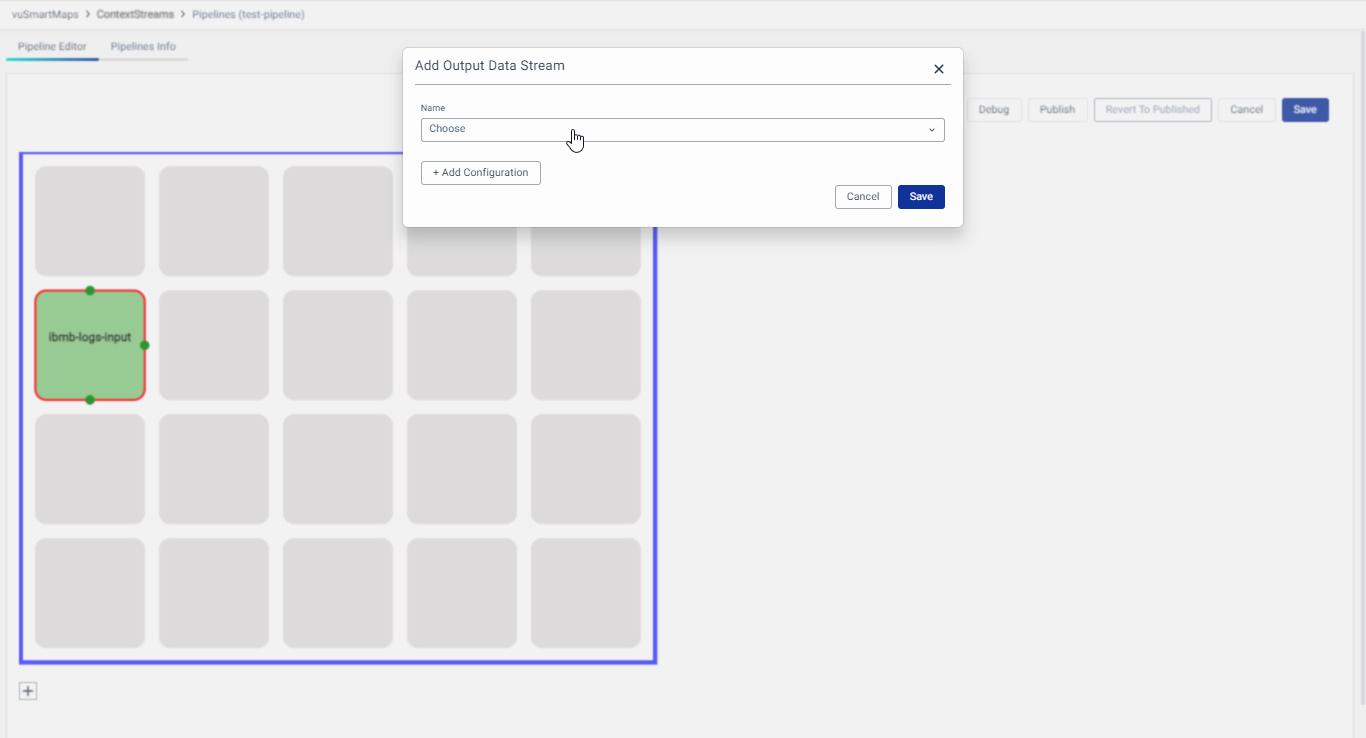Open the Name dropdown showing Choose
This screenshot has height=738, width=1366.
[x=682, y=129]
